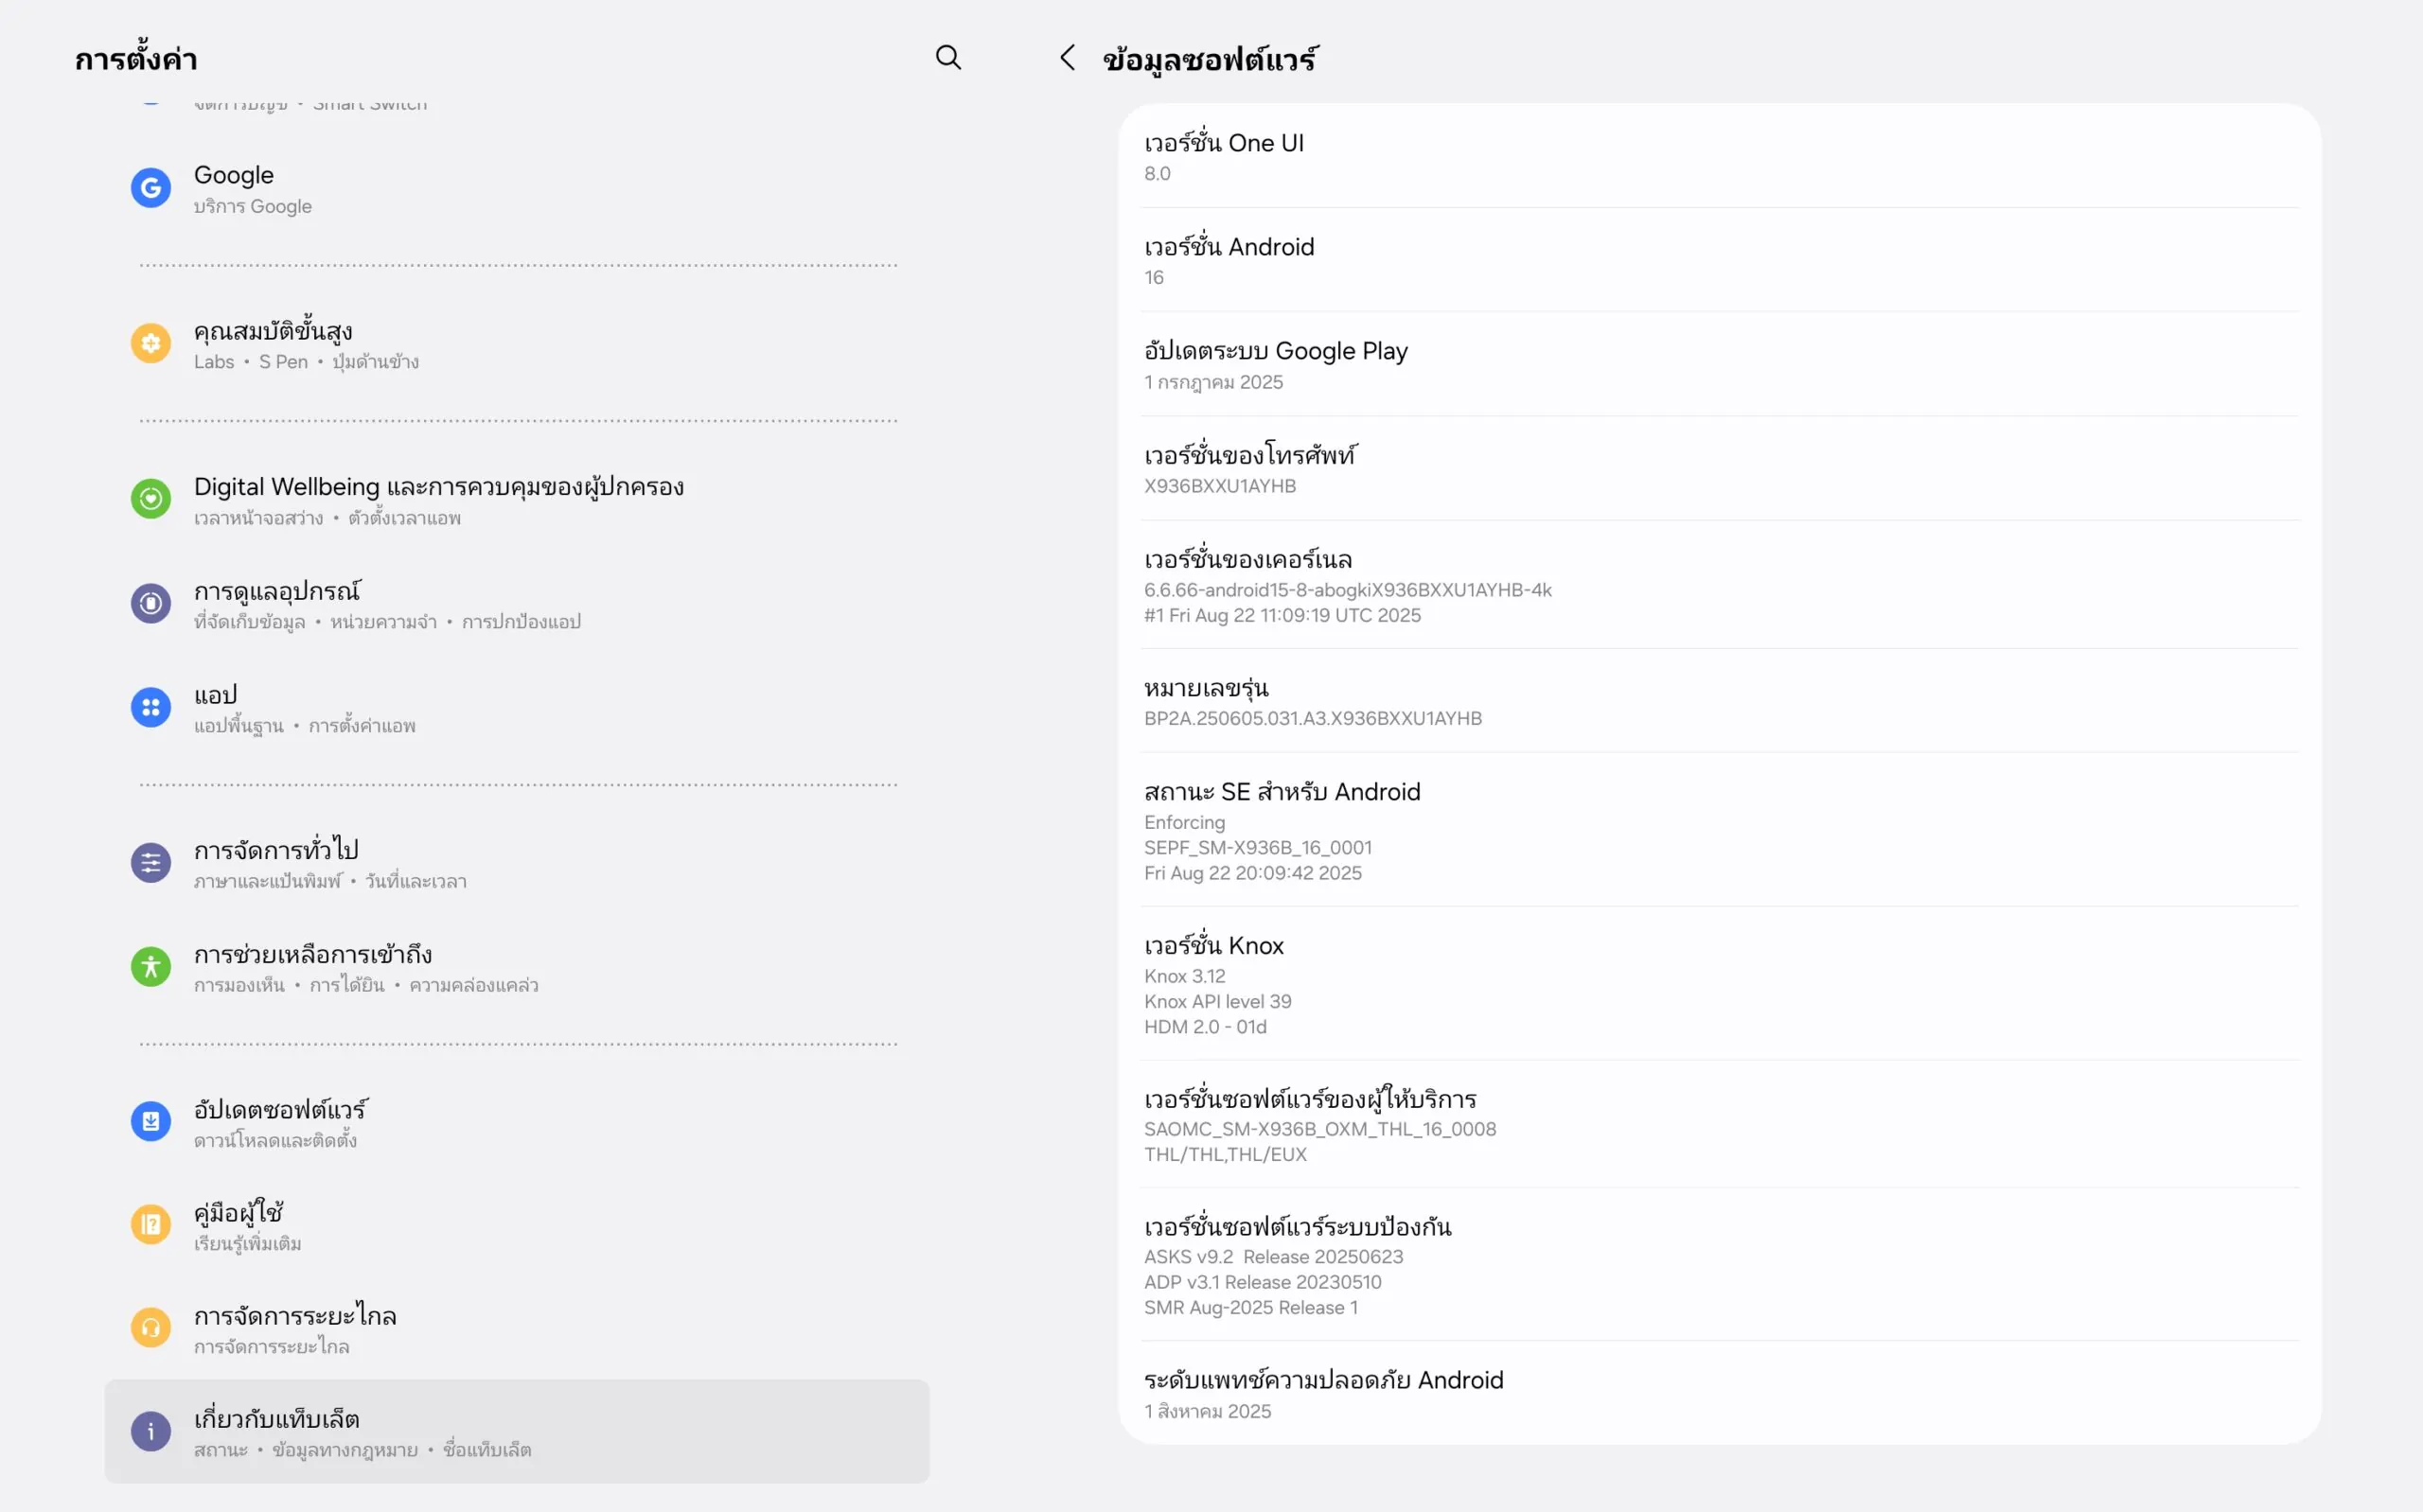Click security patch date 1 สิงหาคม 2025
Viewport: 2423px width, 1512px height.
point(1208,1411)
